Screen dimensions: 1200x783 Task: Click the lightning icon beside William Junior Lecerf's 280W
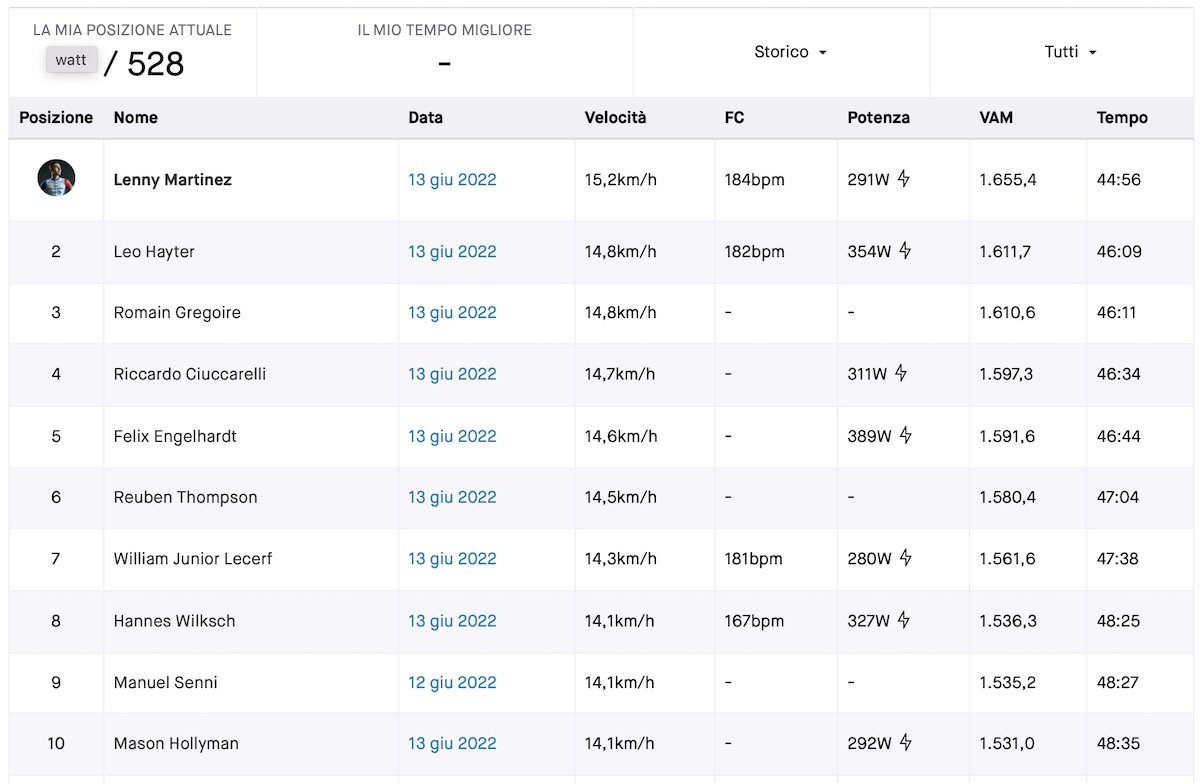point(905,559)
